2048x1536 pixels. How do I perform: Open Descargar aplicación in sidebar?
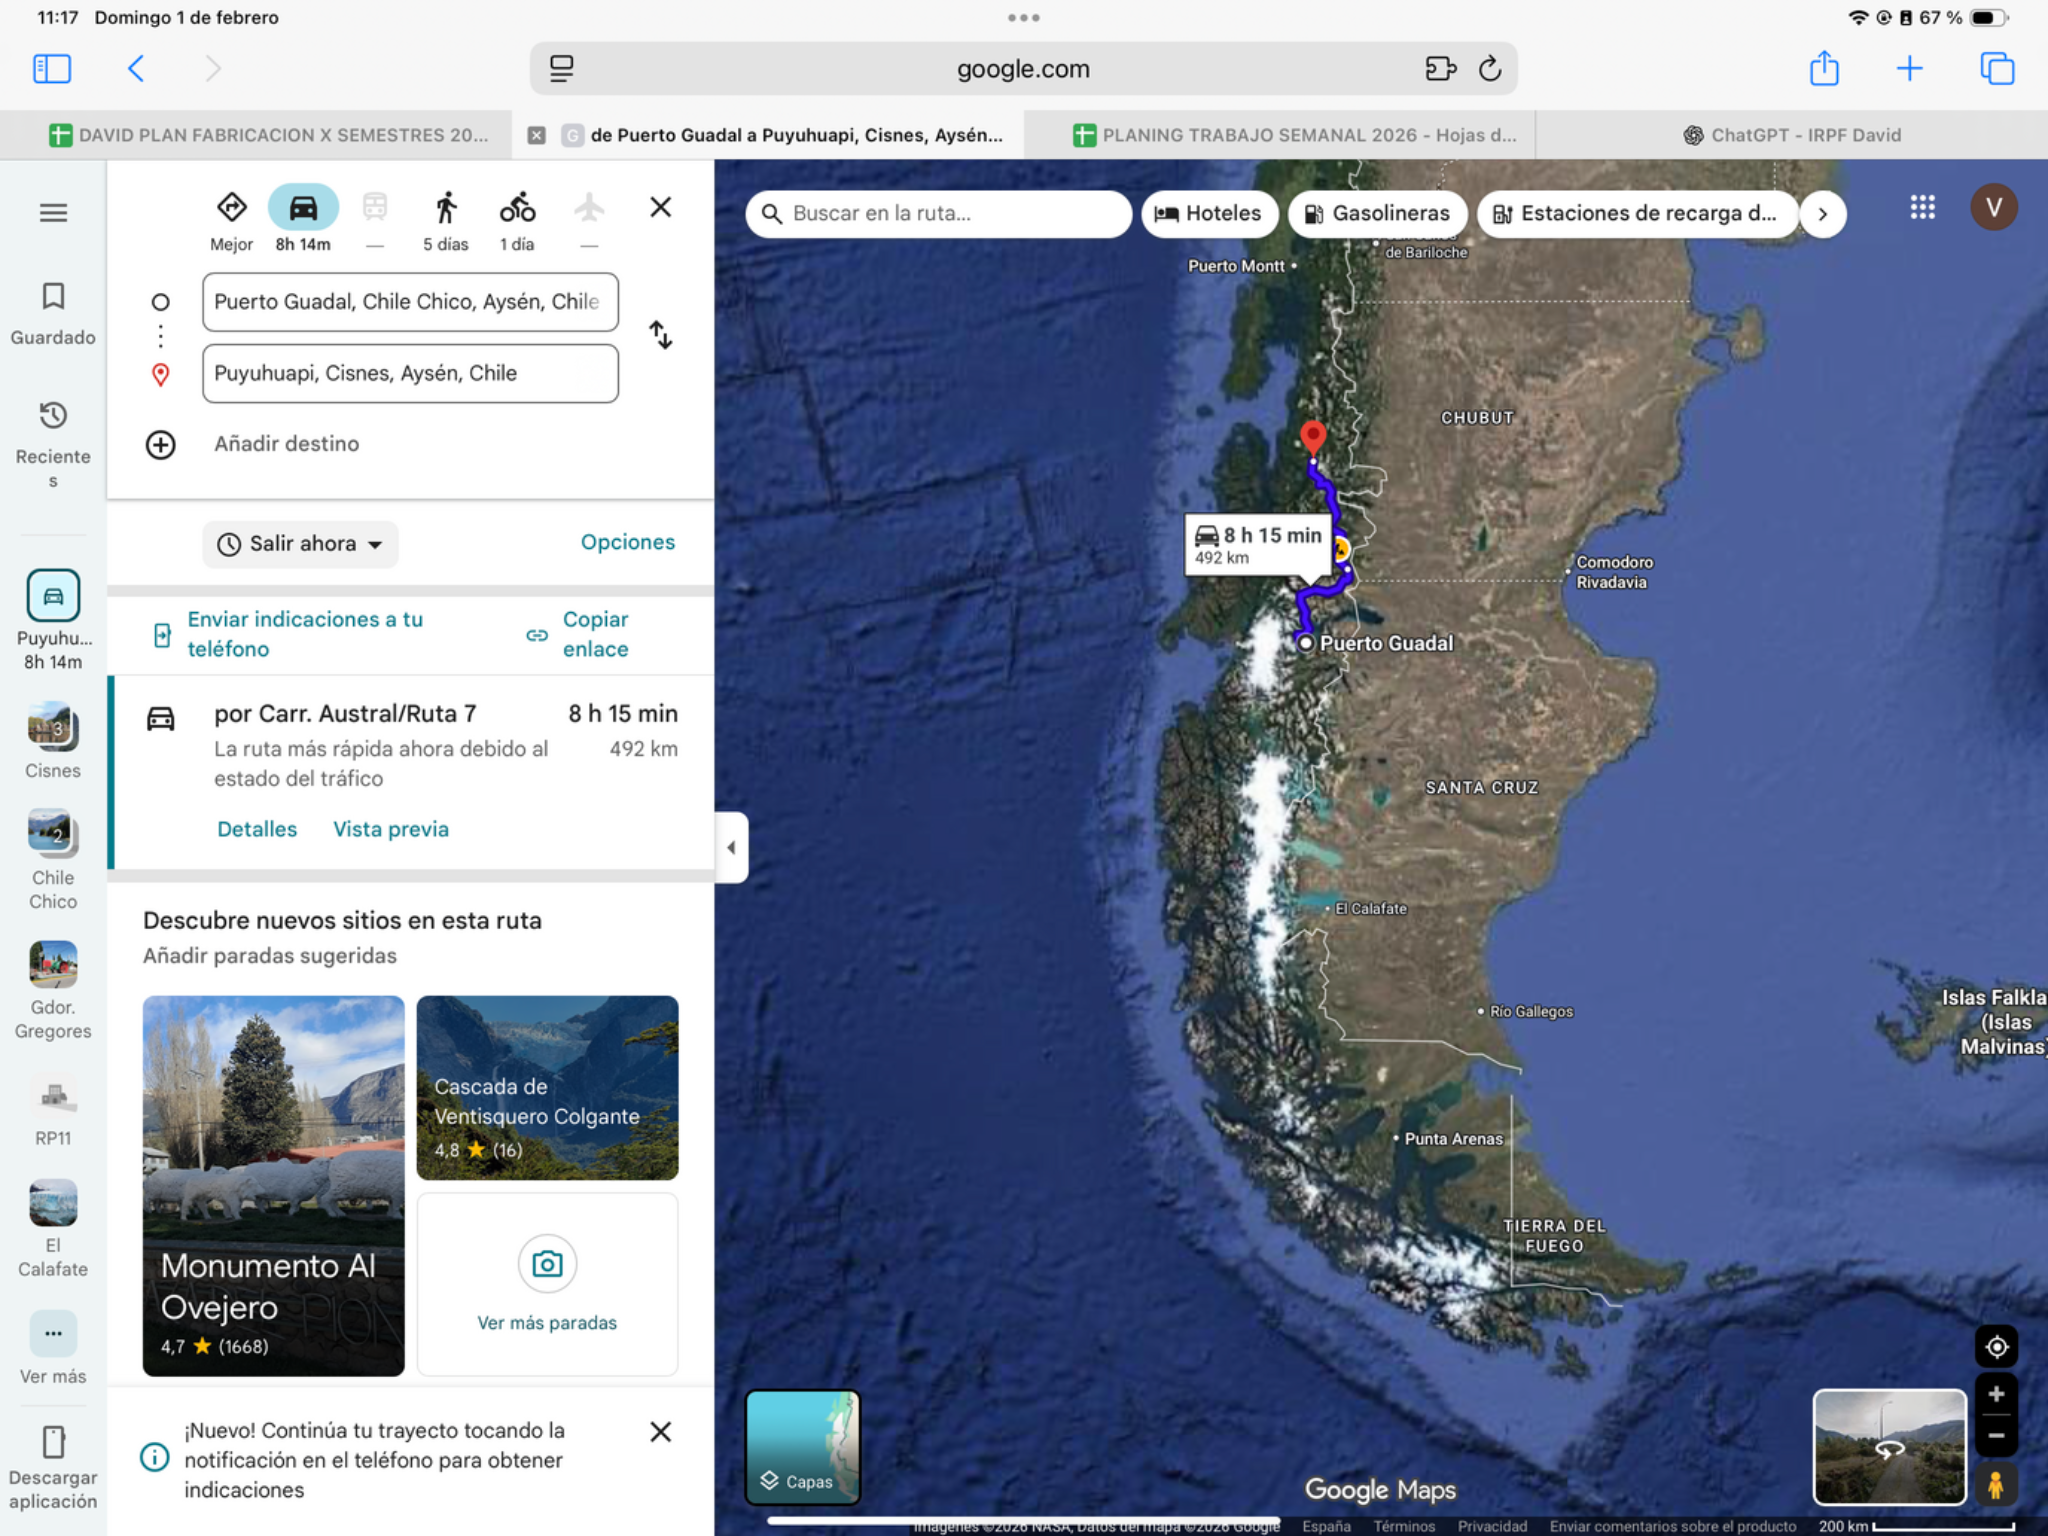[53, 1467]
